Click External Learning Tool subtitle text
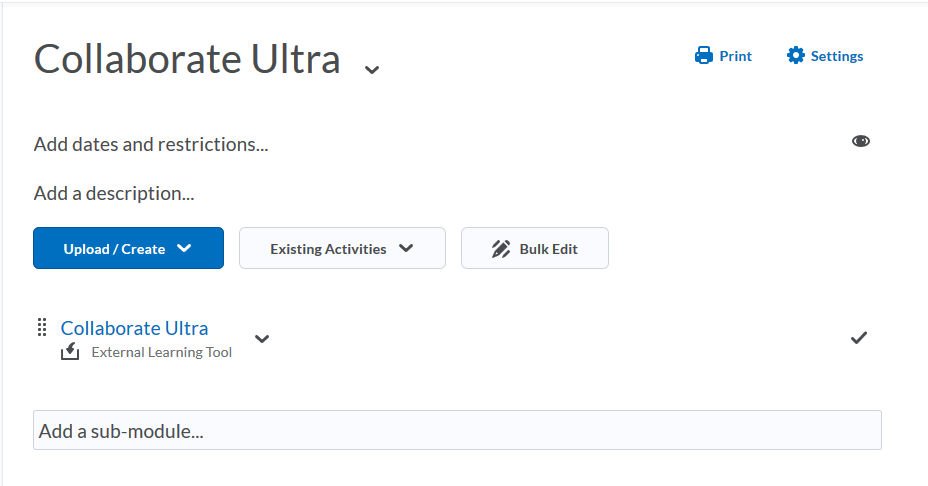The width and height of the screenshot is (928, 486). pyautogui.click(x=161, y=352)
